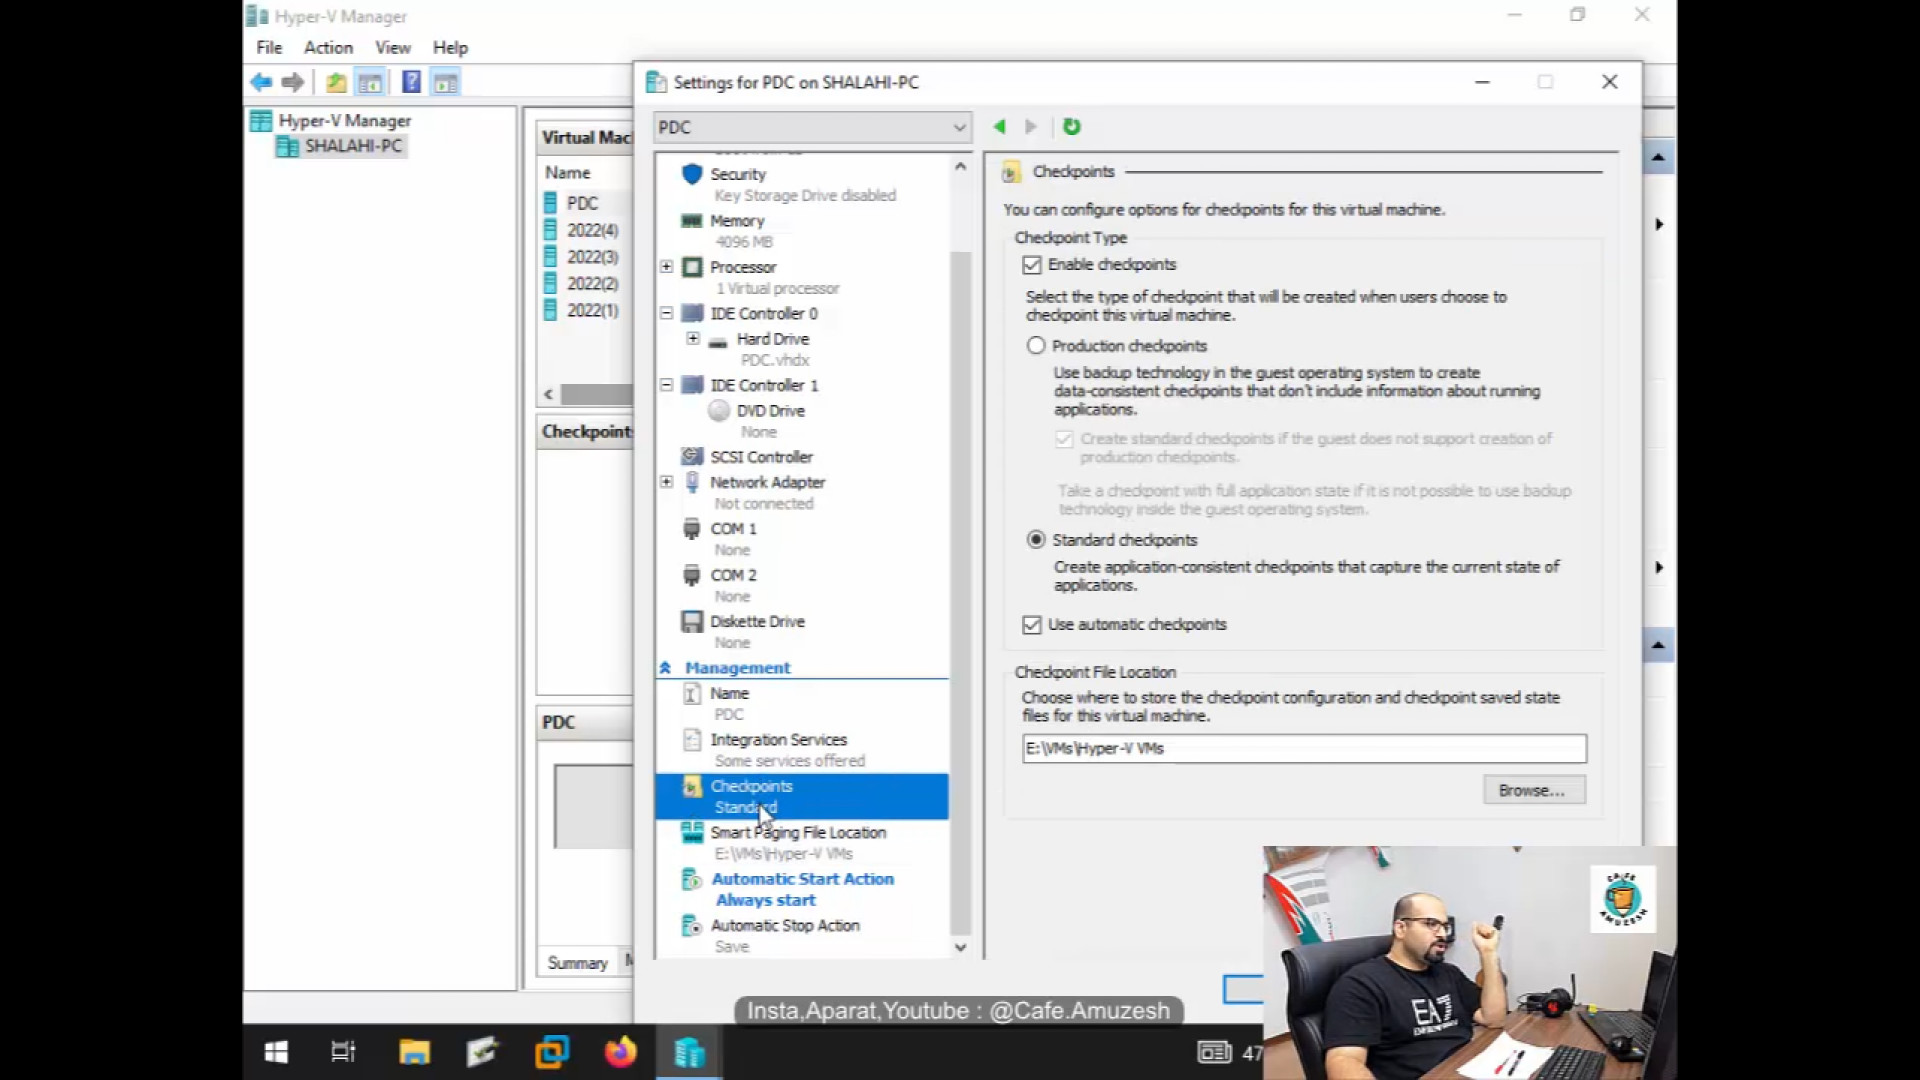Select the Integration Services icon
The width and height of the screenshot is (1920, 1080).
click(x=692, y=740)
